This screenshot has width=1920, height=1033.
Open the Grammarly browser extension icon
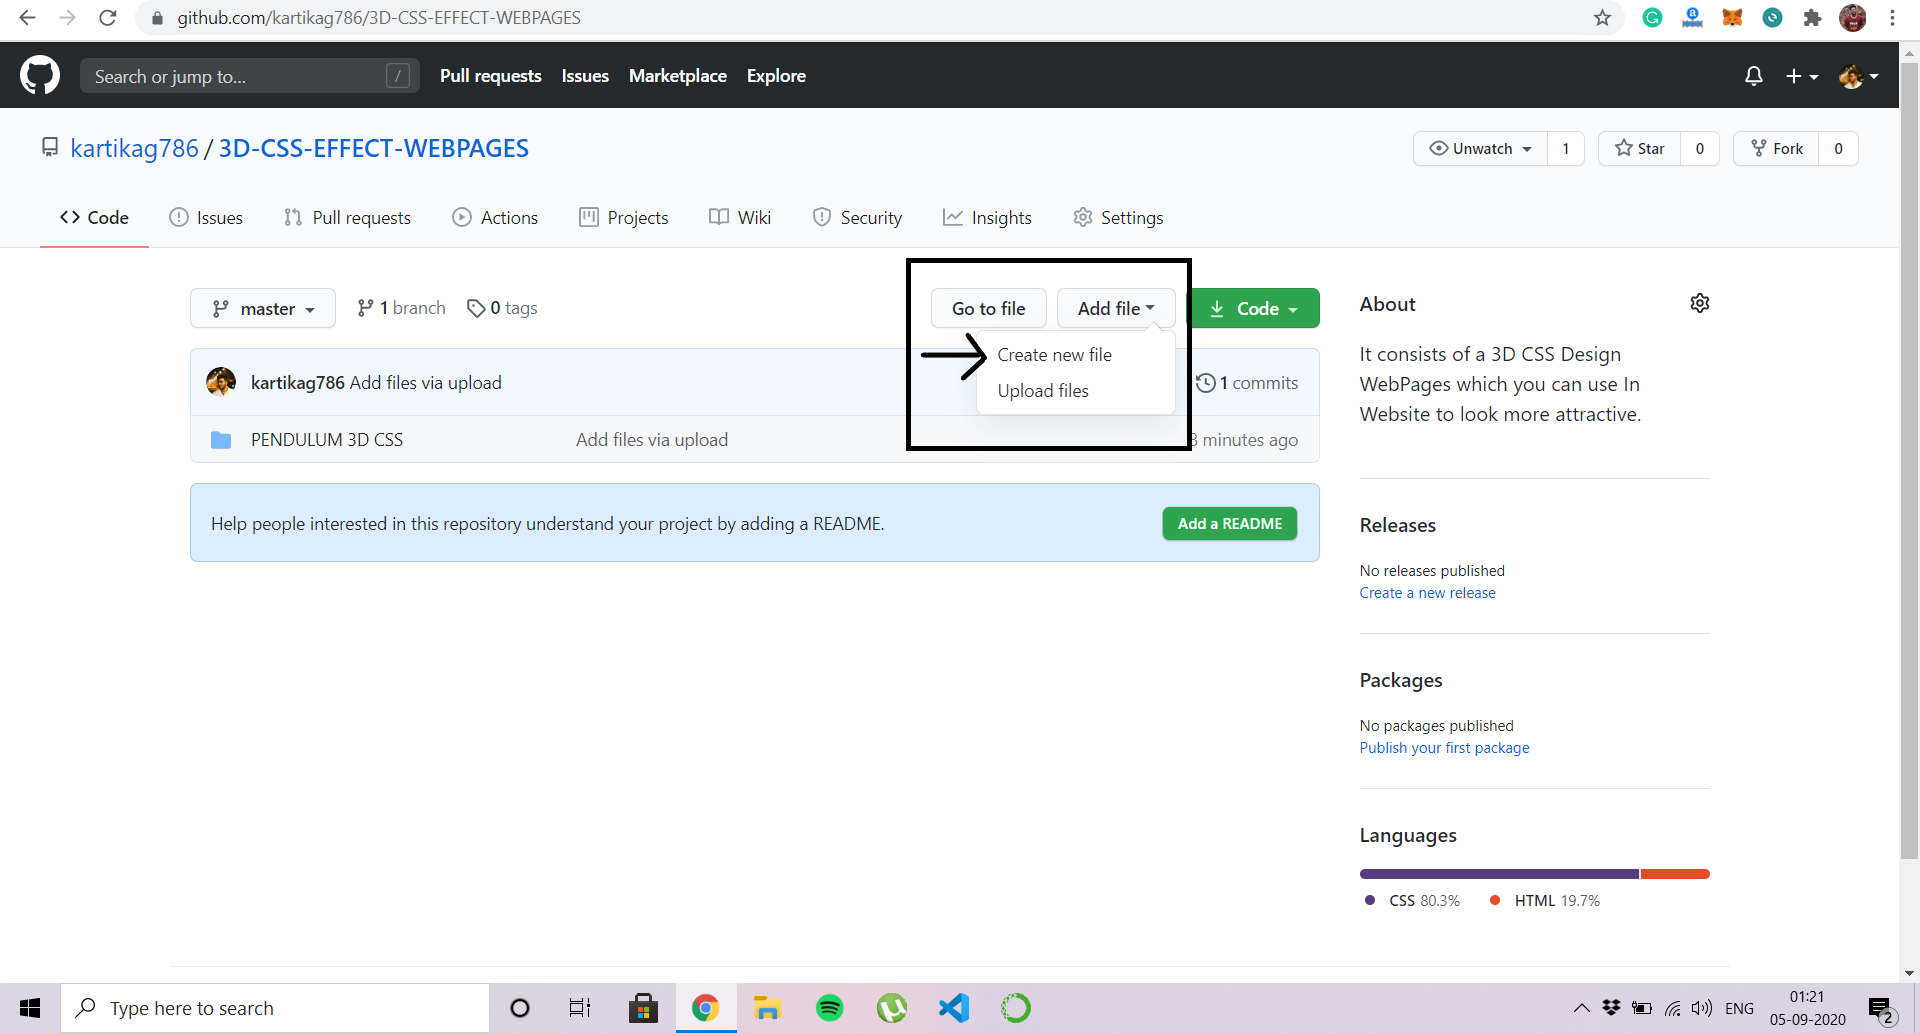1652,17
